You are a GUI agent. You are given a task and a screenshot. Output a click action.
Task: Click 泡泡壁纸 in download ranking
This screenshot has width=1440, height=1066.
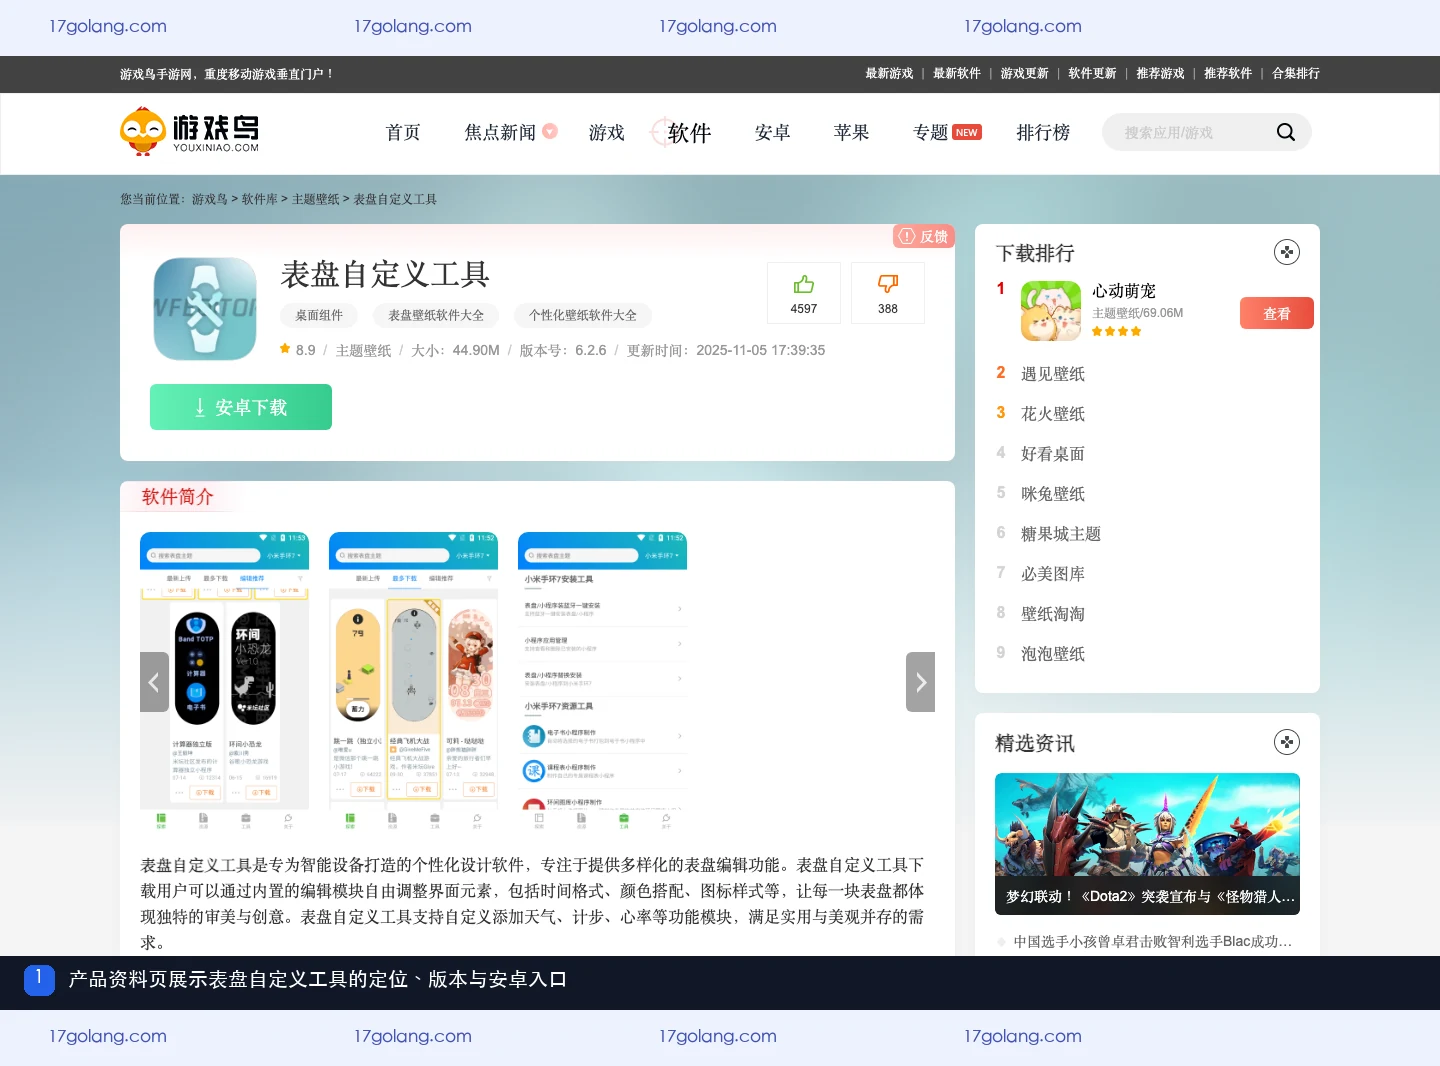pyautogui.click(x=1053, y=654)
